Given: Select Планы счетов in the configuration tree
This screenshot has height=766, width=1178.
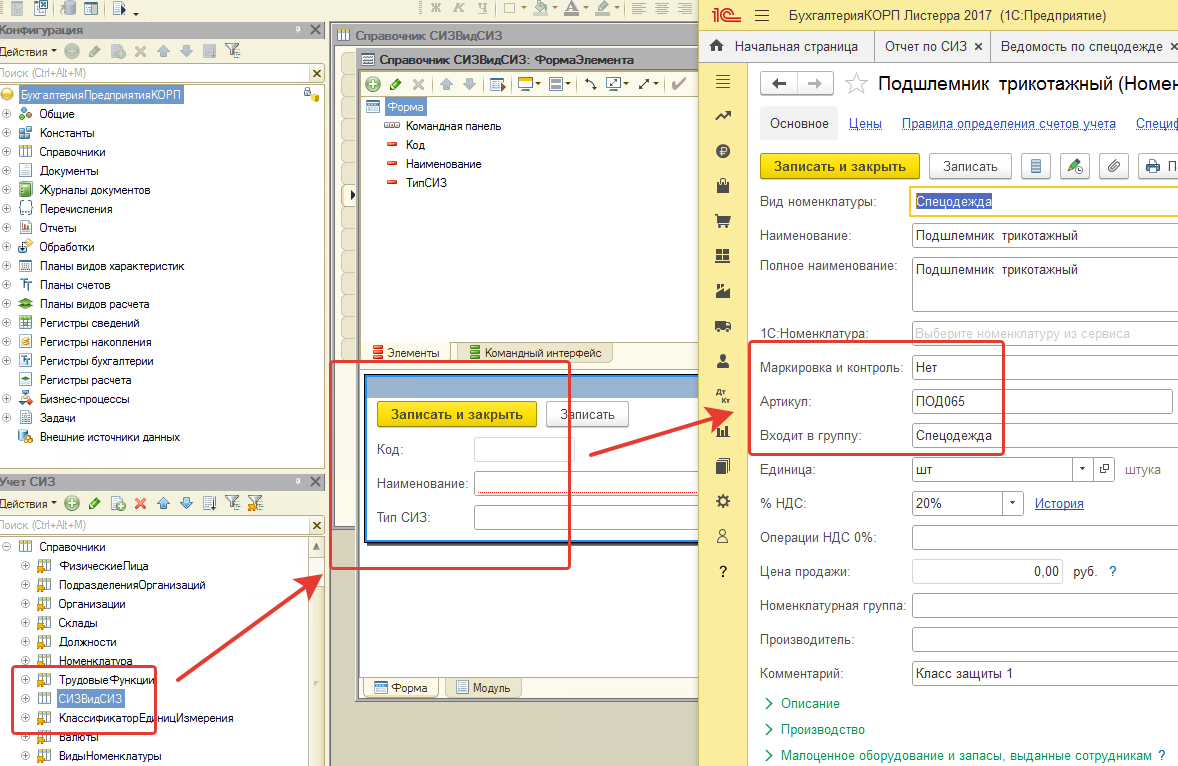Looking at the screenshot, I should coord(75,285).
